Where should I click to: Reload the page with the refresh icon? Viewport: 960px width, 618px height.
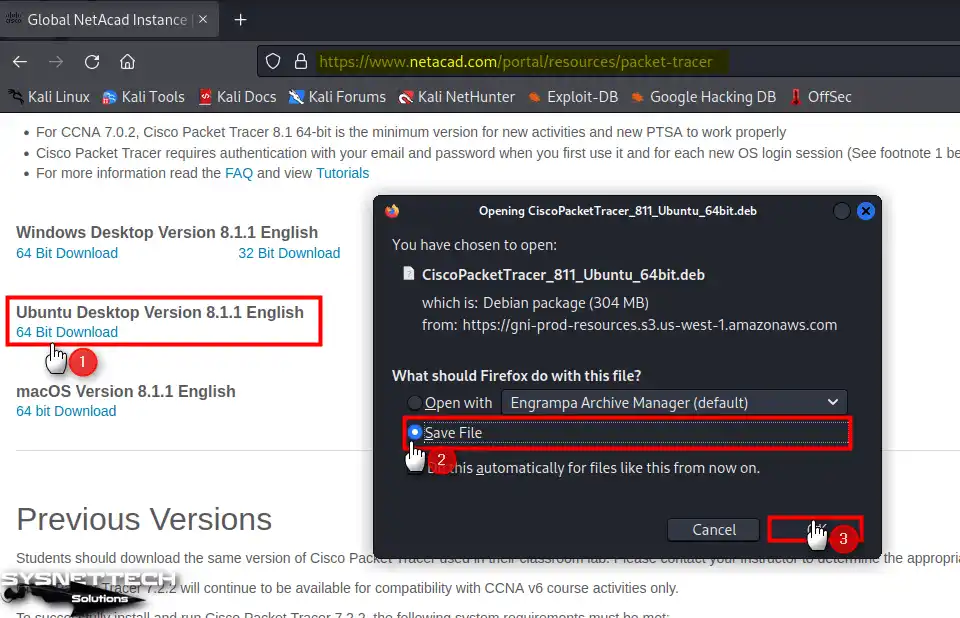click(x=92, y=62)
